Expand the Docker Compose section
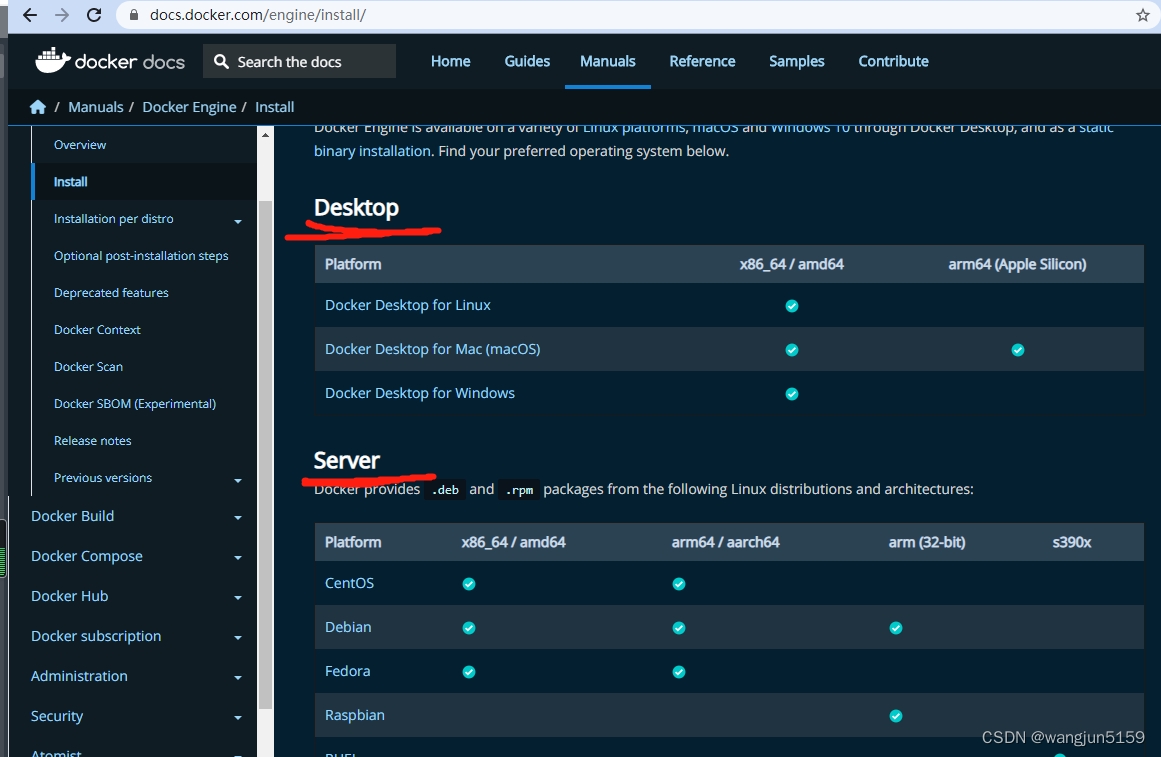Viewport: 1161px width, 757px height. 238,558
